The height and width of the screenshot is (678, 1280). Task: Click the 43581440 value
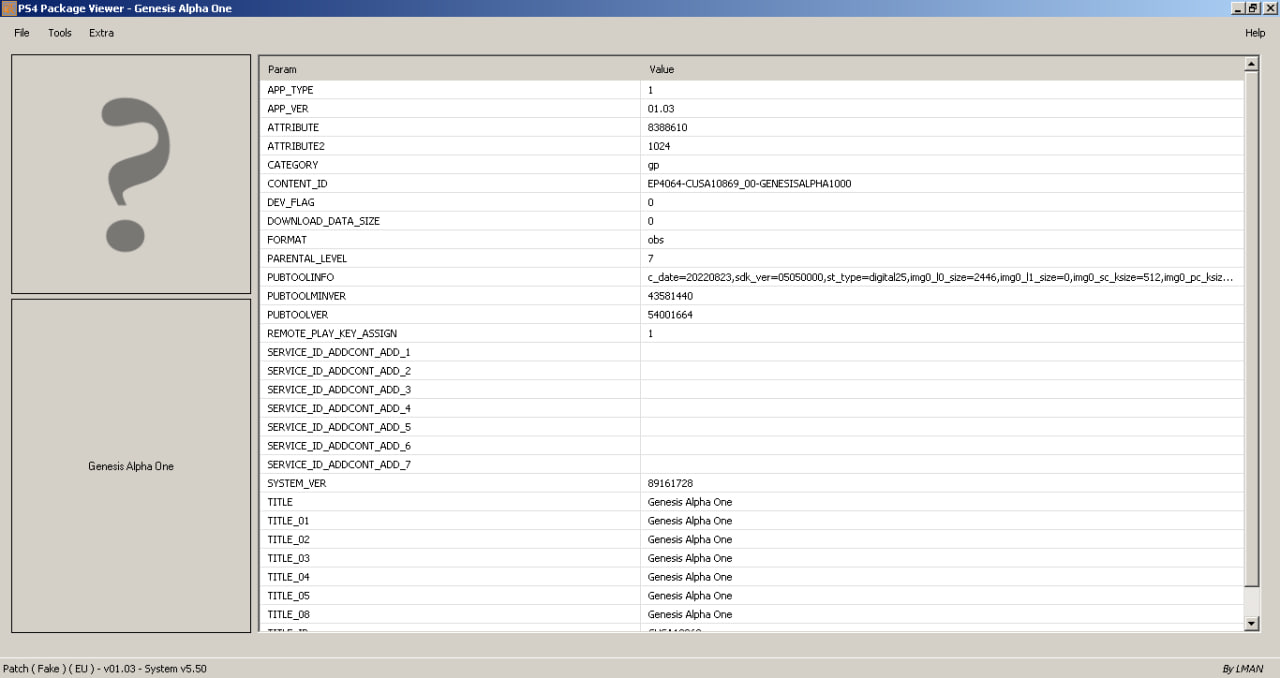[x=670, y=296]
